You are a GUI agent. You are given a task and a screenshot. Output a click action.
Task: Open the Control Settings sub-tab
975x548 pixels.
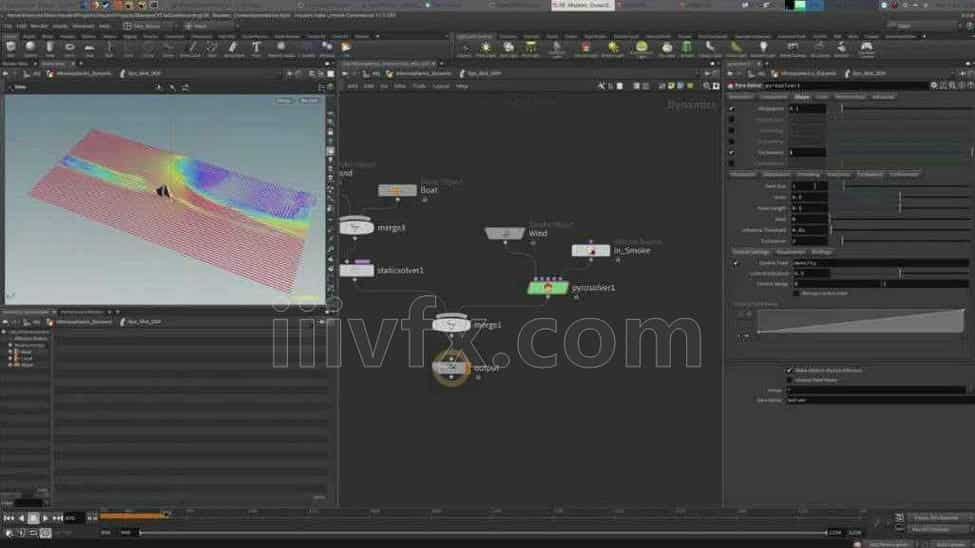[x=751, y=252]
